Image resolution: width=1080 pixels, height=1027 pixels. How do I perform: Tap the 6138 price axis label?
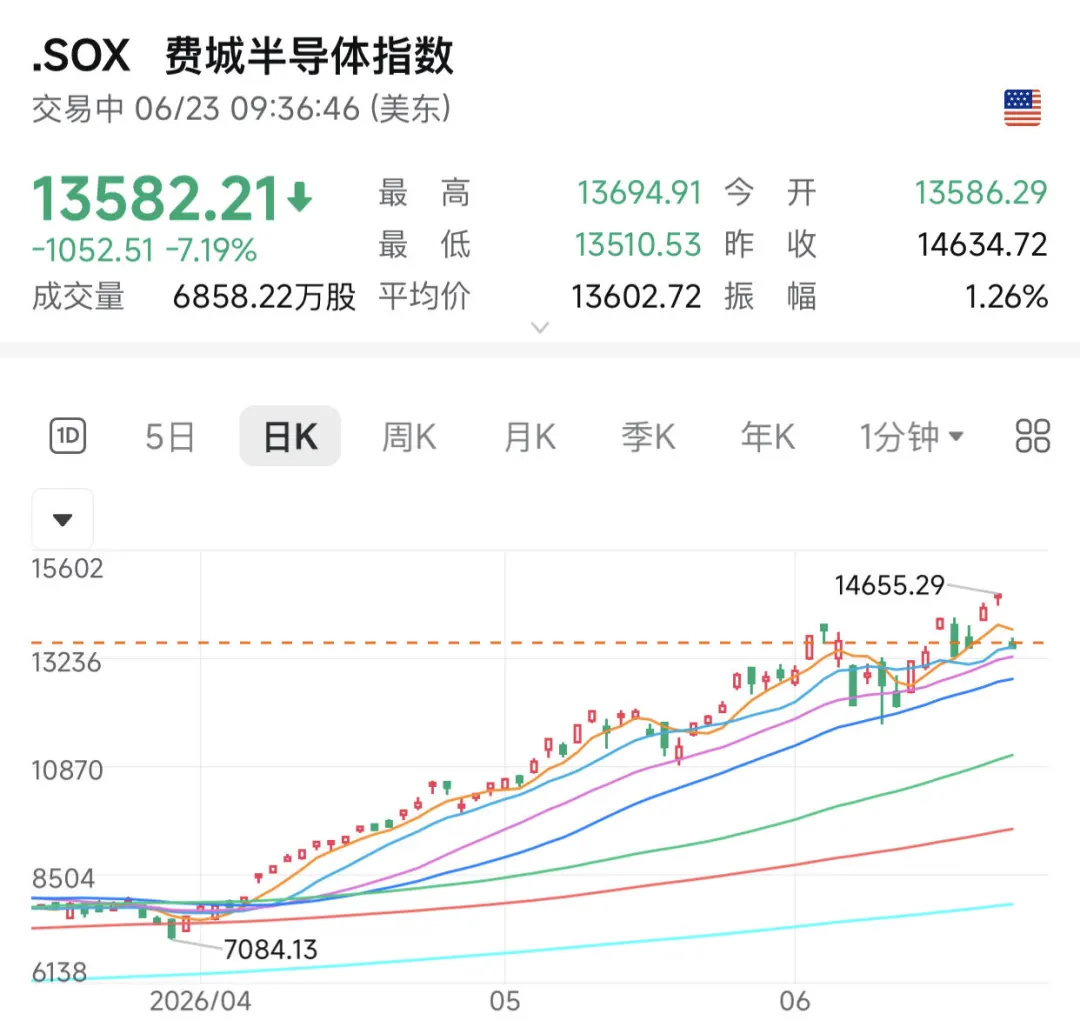[x=59, y=973]
